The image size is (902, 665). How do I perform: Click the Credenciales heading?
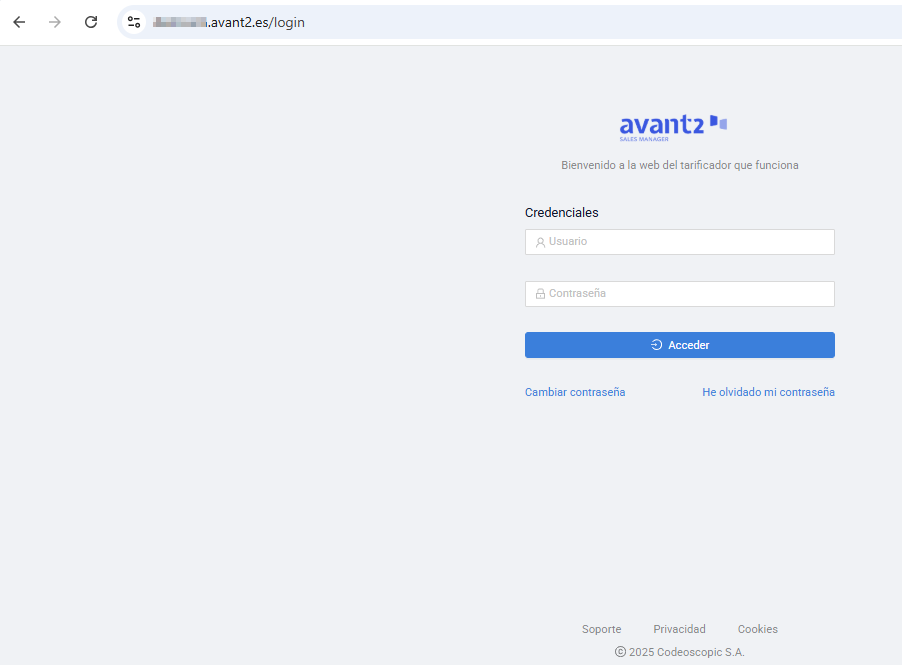pos(561,213)
